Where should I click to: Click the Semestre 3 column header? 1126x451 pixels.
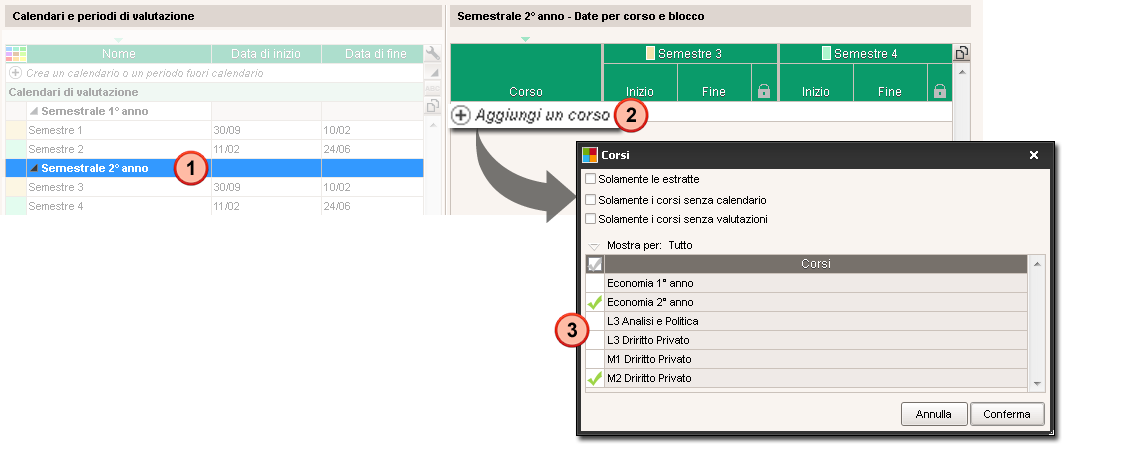coord(691,54)
